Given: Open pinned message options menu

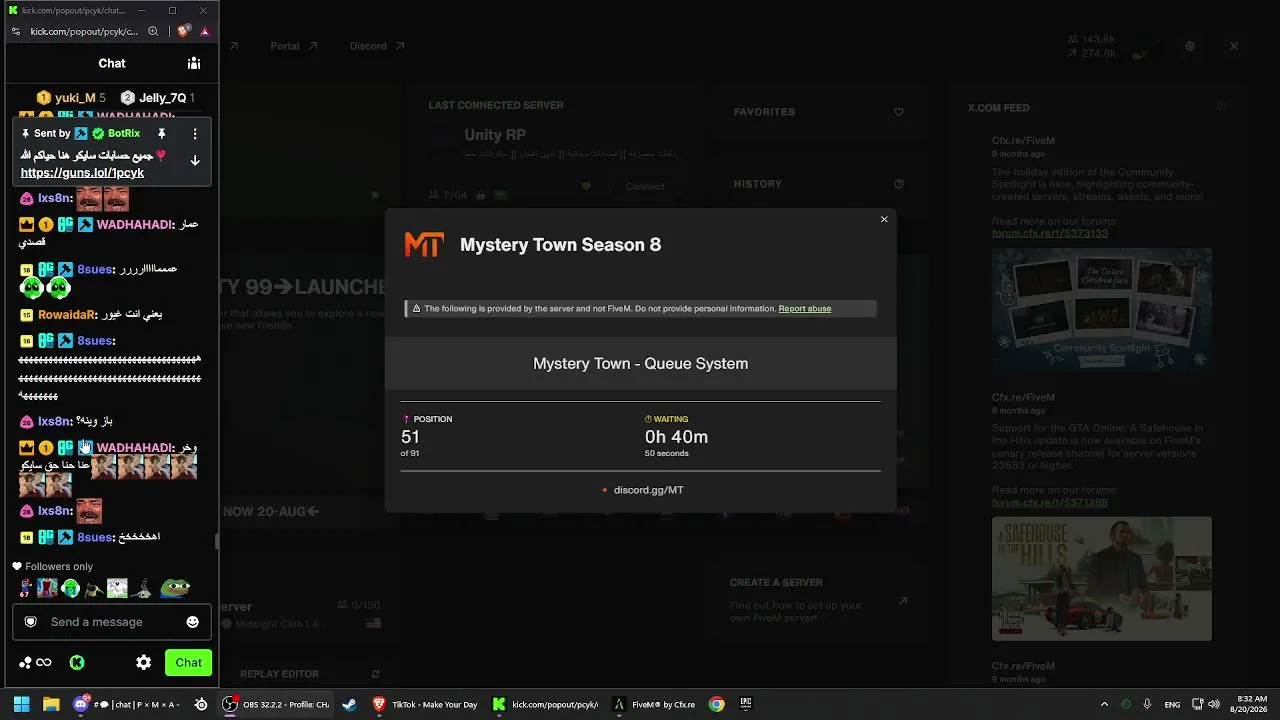Looking at the screenshot, I should pos(195,133).
